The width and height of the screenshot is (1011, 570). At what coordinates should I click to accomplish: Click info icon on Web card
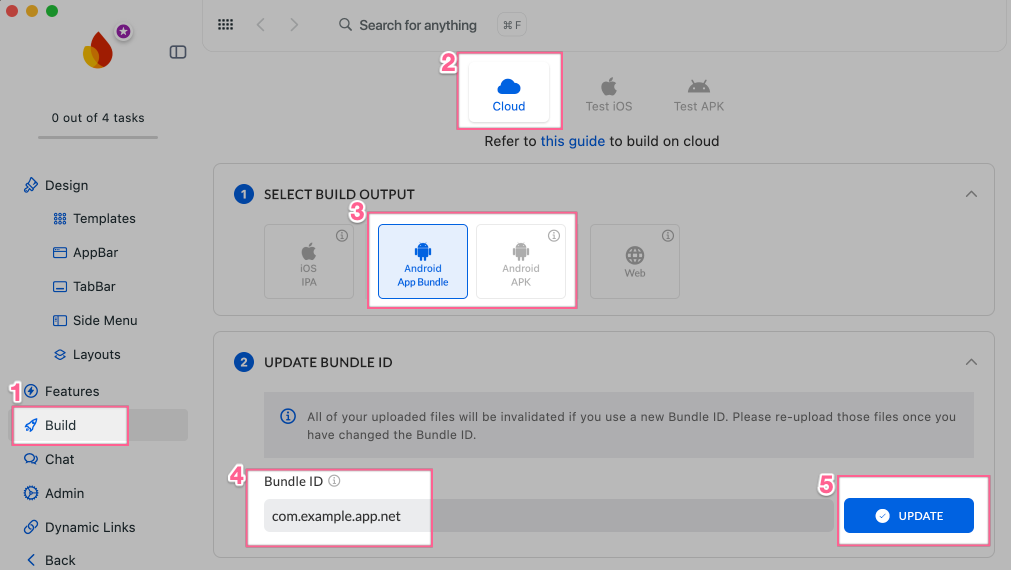(667, 237)
